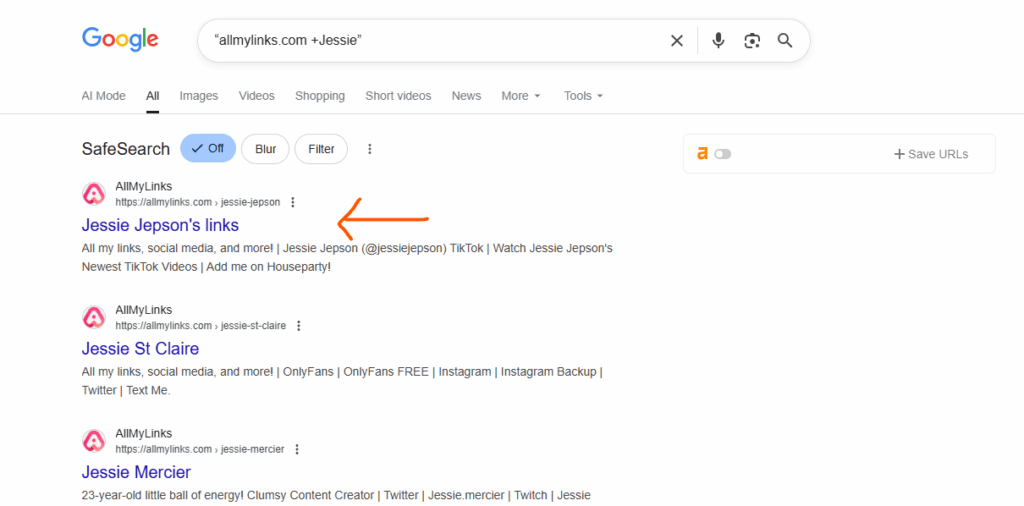This screenshot has height=506, width=1024.
Task: Set SafeSearch to Blur
Action: point(265,149)
